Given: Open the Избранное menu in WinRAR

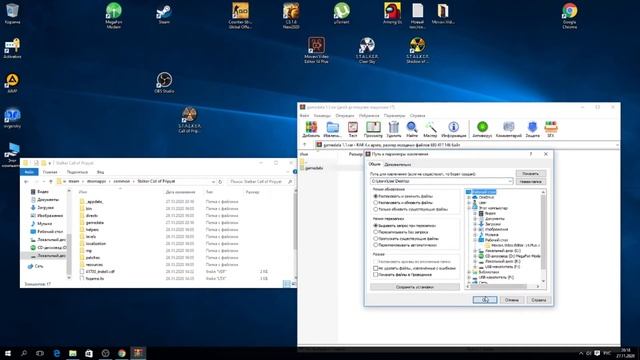Looking at the screenshot, I should [369, 116].
